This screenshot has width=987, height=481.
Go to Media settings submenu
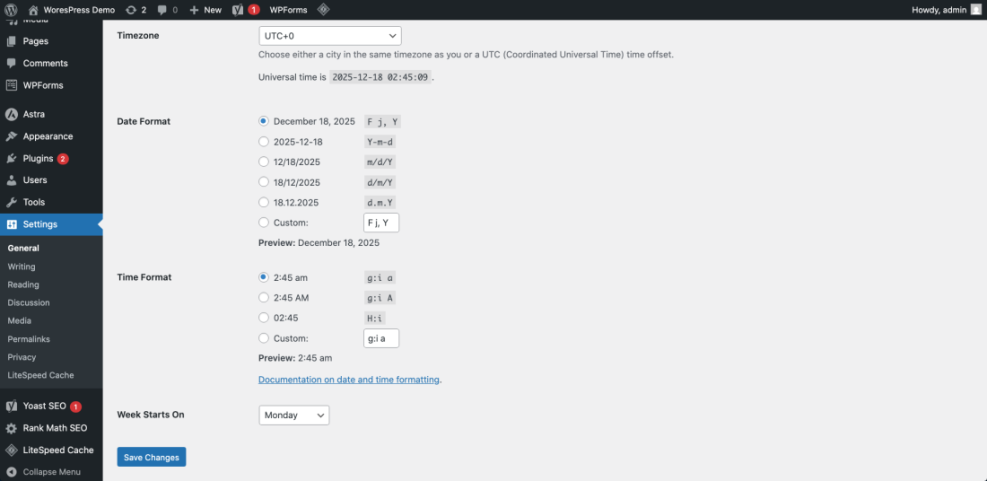tap(20, 320)
